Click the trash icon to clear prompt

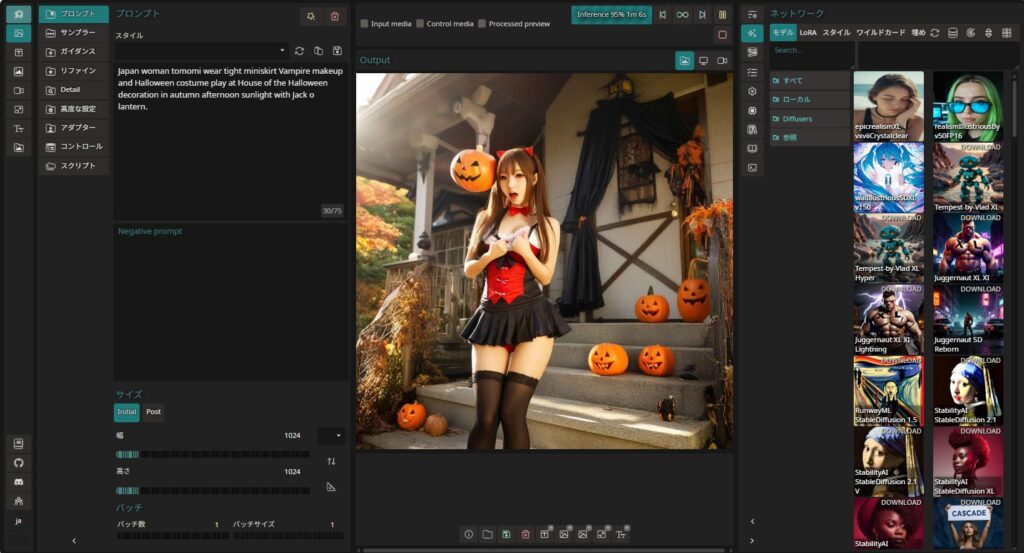[335, 16]
